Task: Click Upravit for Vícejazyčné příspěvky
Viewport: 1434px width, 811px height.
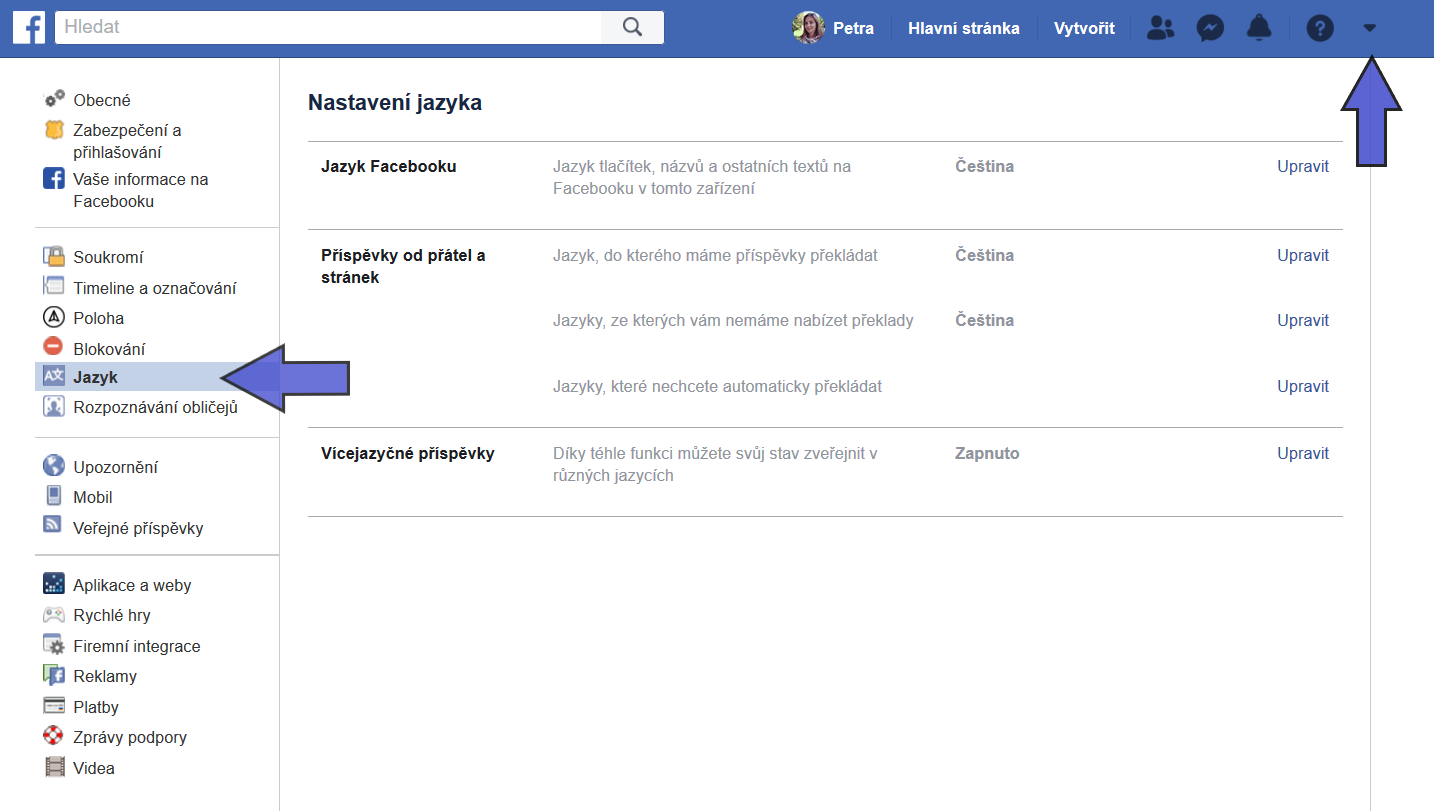Action: 1302,454
